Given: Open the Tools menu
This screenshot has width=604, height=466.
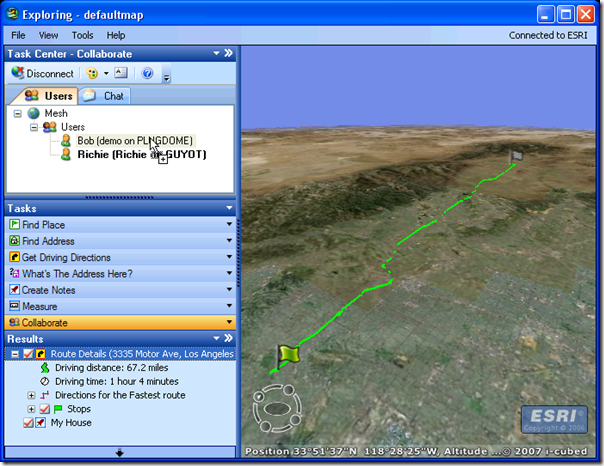Looking at the screenshot, I should (x=82, y=35).
